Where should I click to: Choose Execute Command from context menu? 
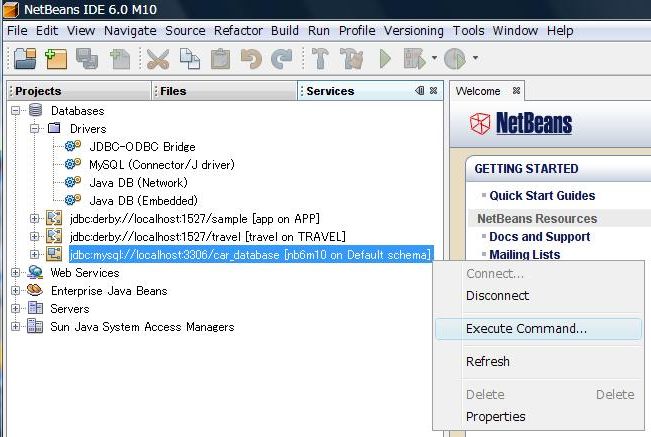click(526, 328)
